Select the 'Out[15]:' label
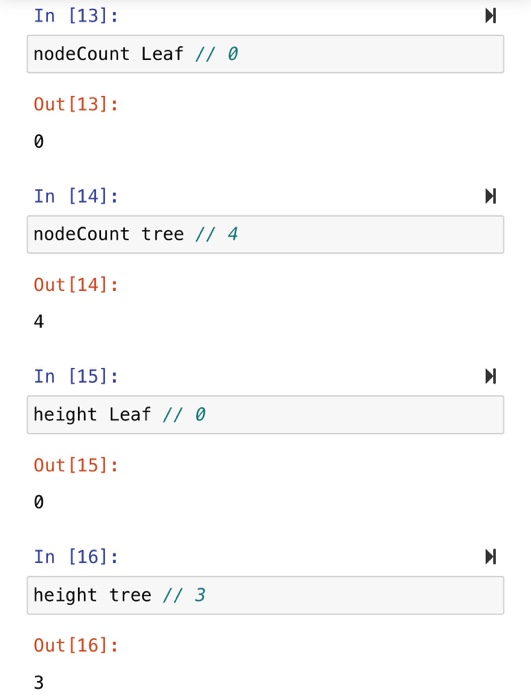Image resolution: width=531 pixels, height=700 pixels. coord(76,465)
